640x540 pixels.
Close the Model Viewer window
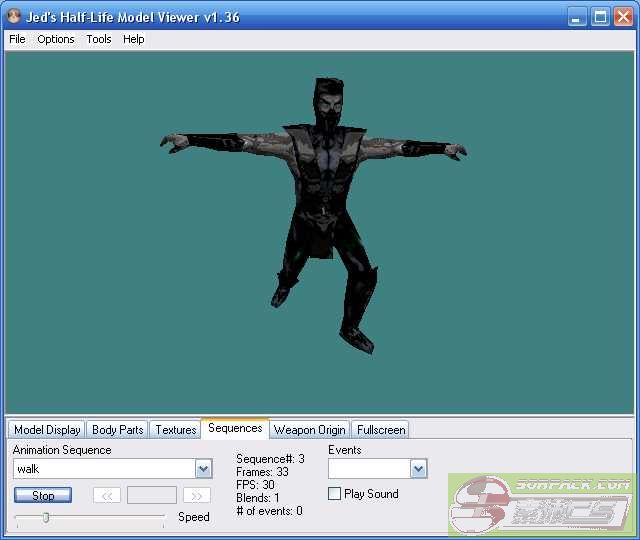click(x=624, y=17)
